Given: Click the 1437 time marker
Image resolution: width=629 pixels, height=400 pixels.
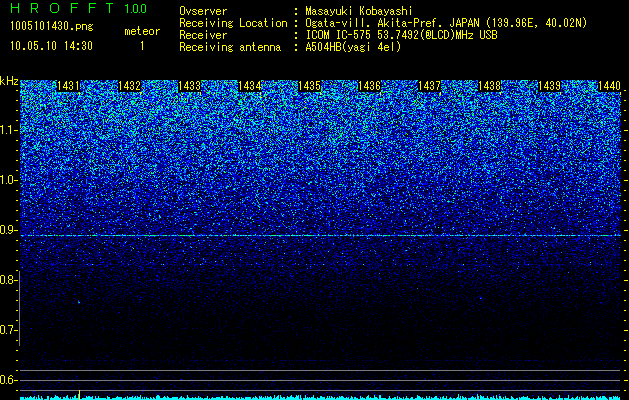Looking at the screenshot, I should click(429, 86).
